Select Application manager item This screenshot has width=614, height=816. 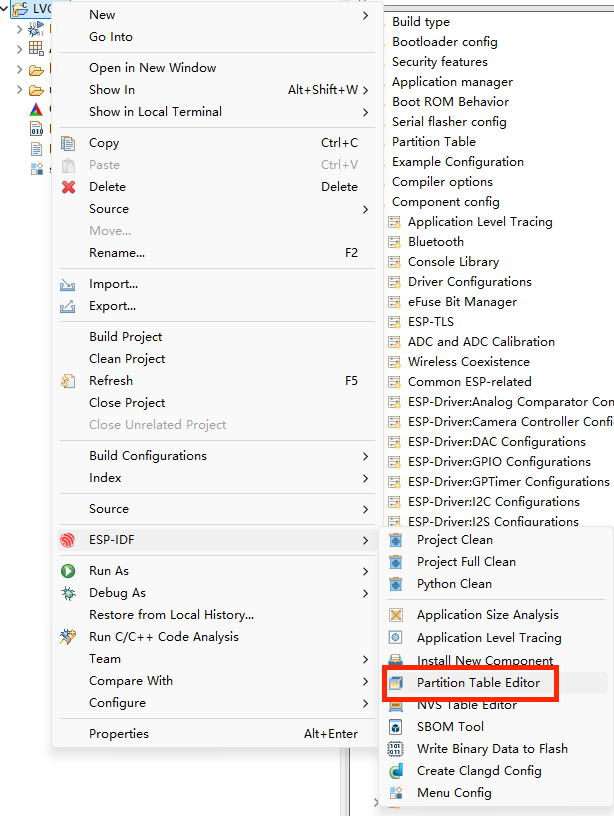point(452,82)
